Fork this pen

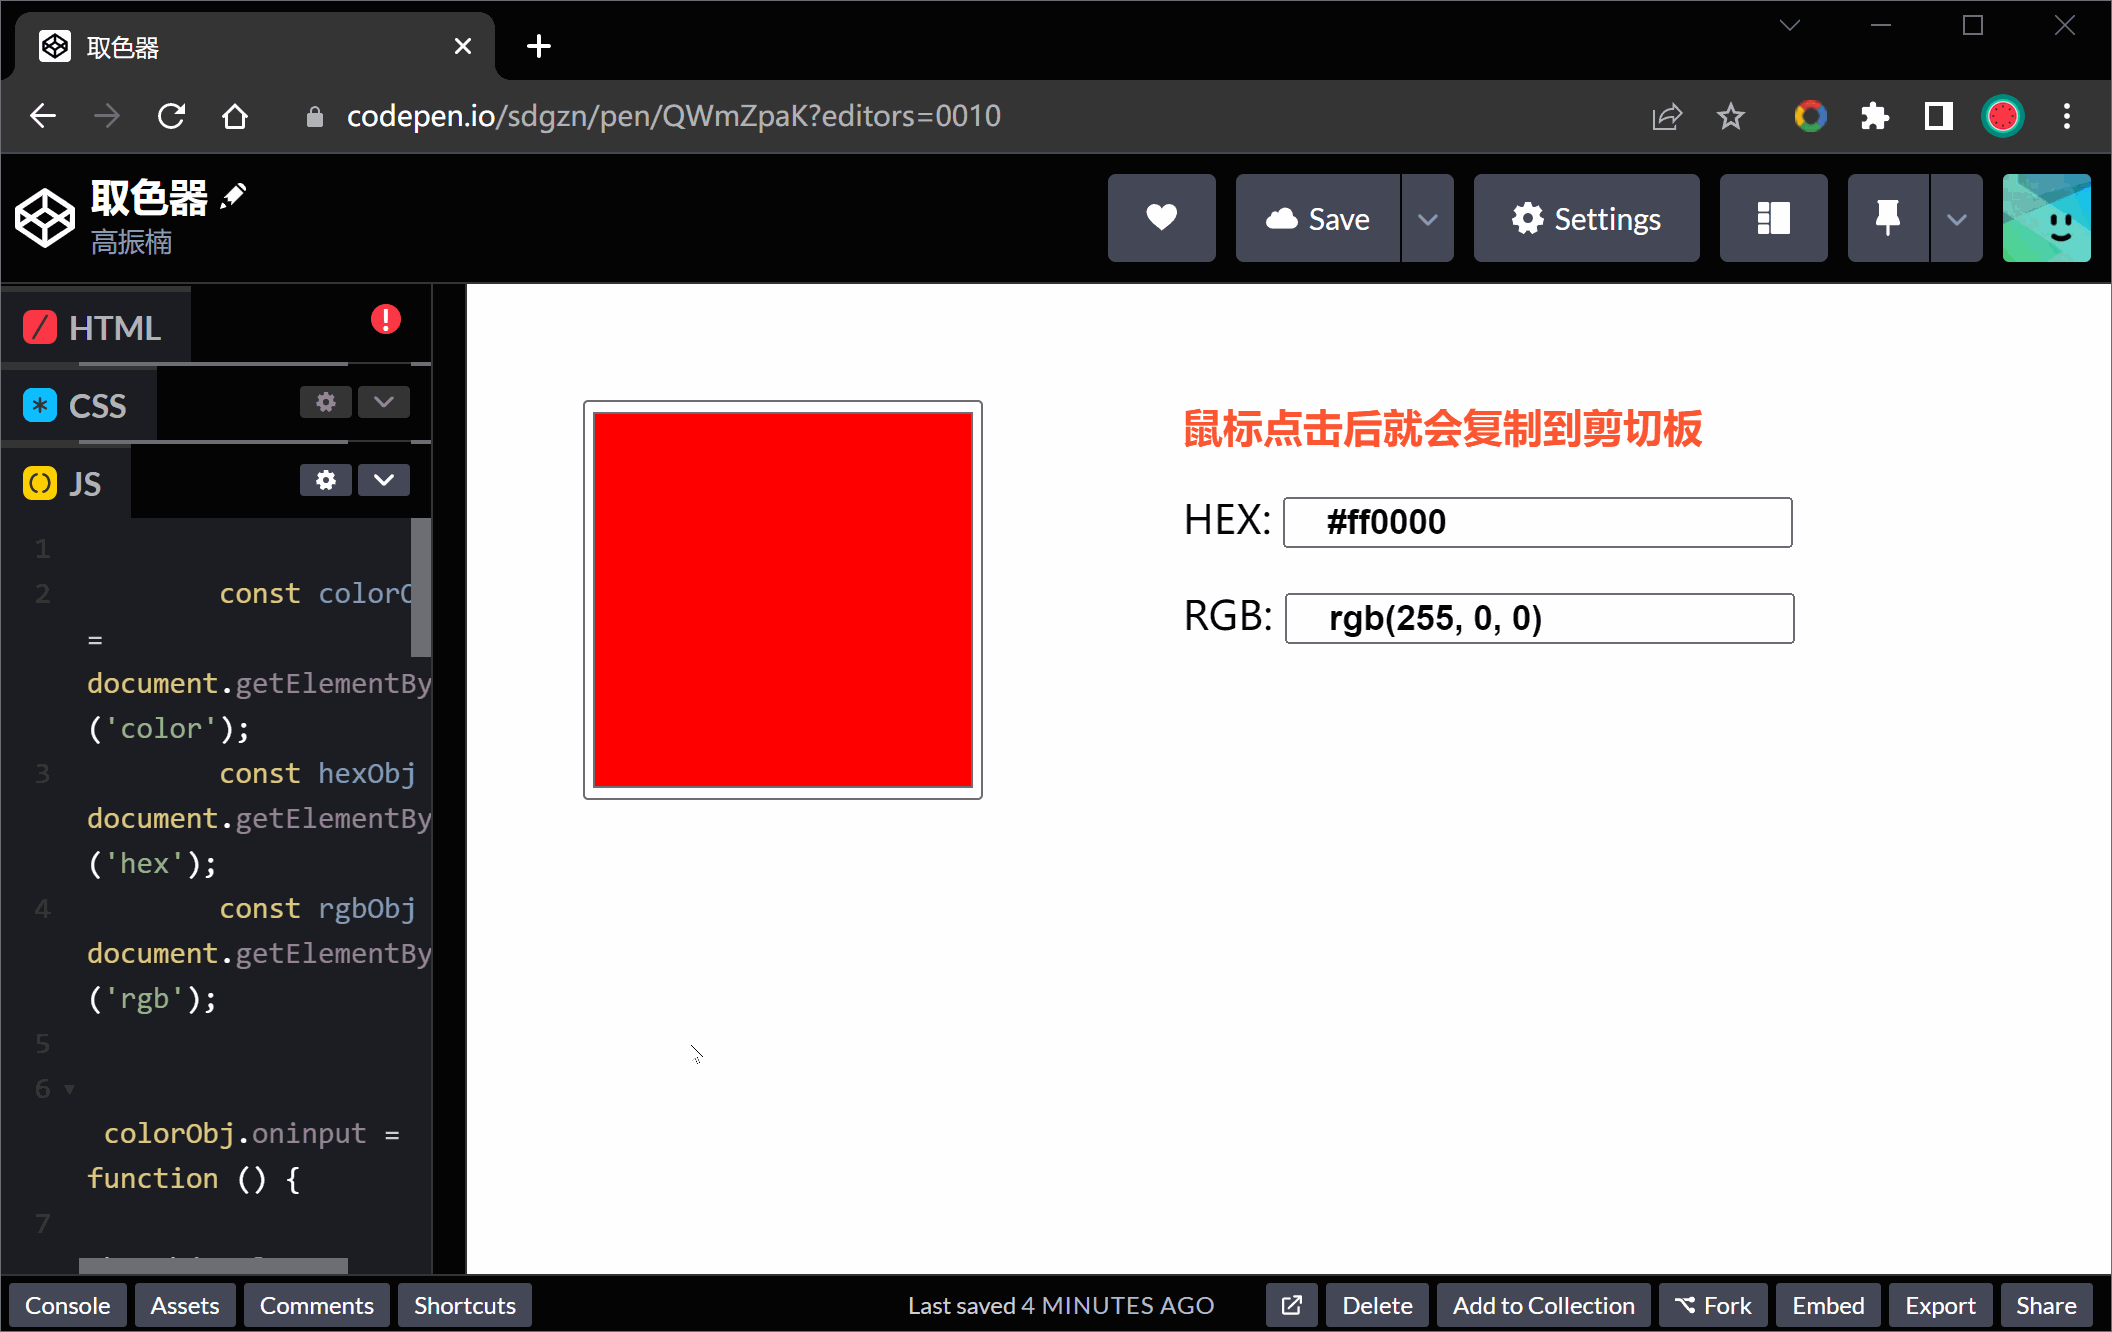point(1712,1305)
